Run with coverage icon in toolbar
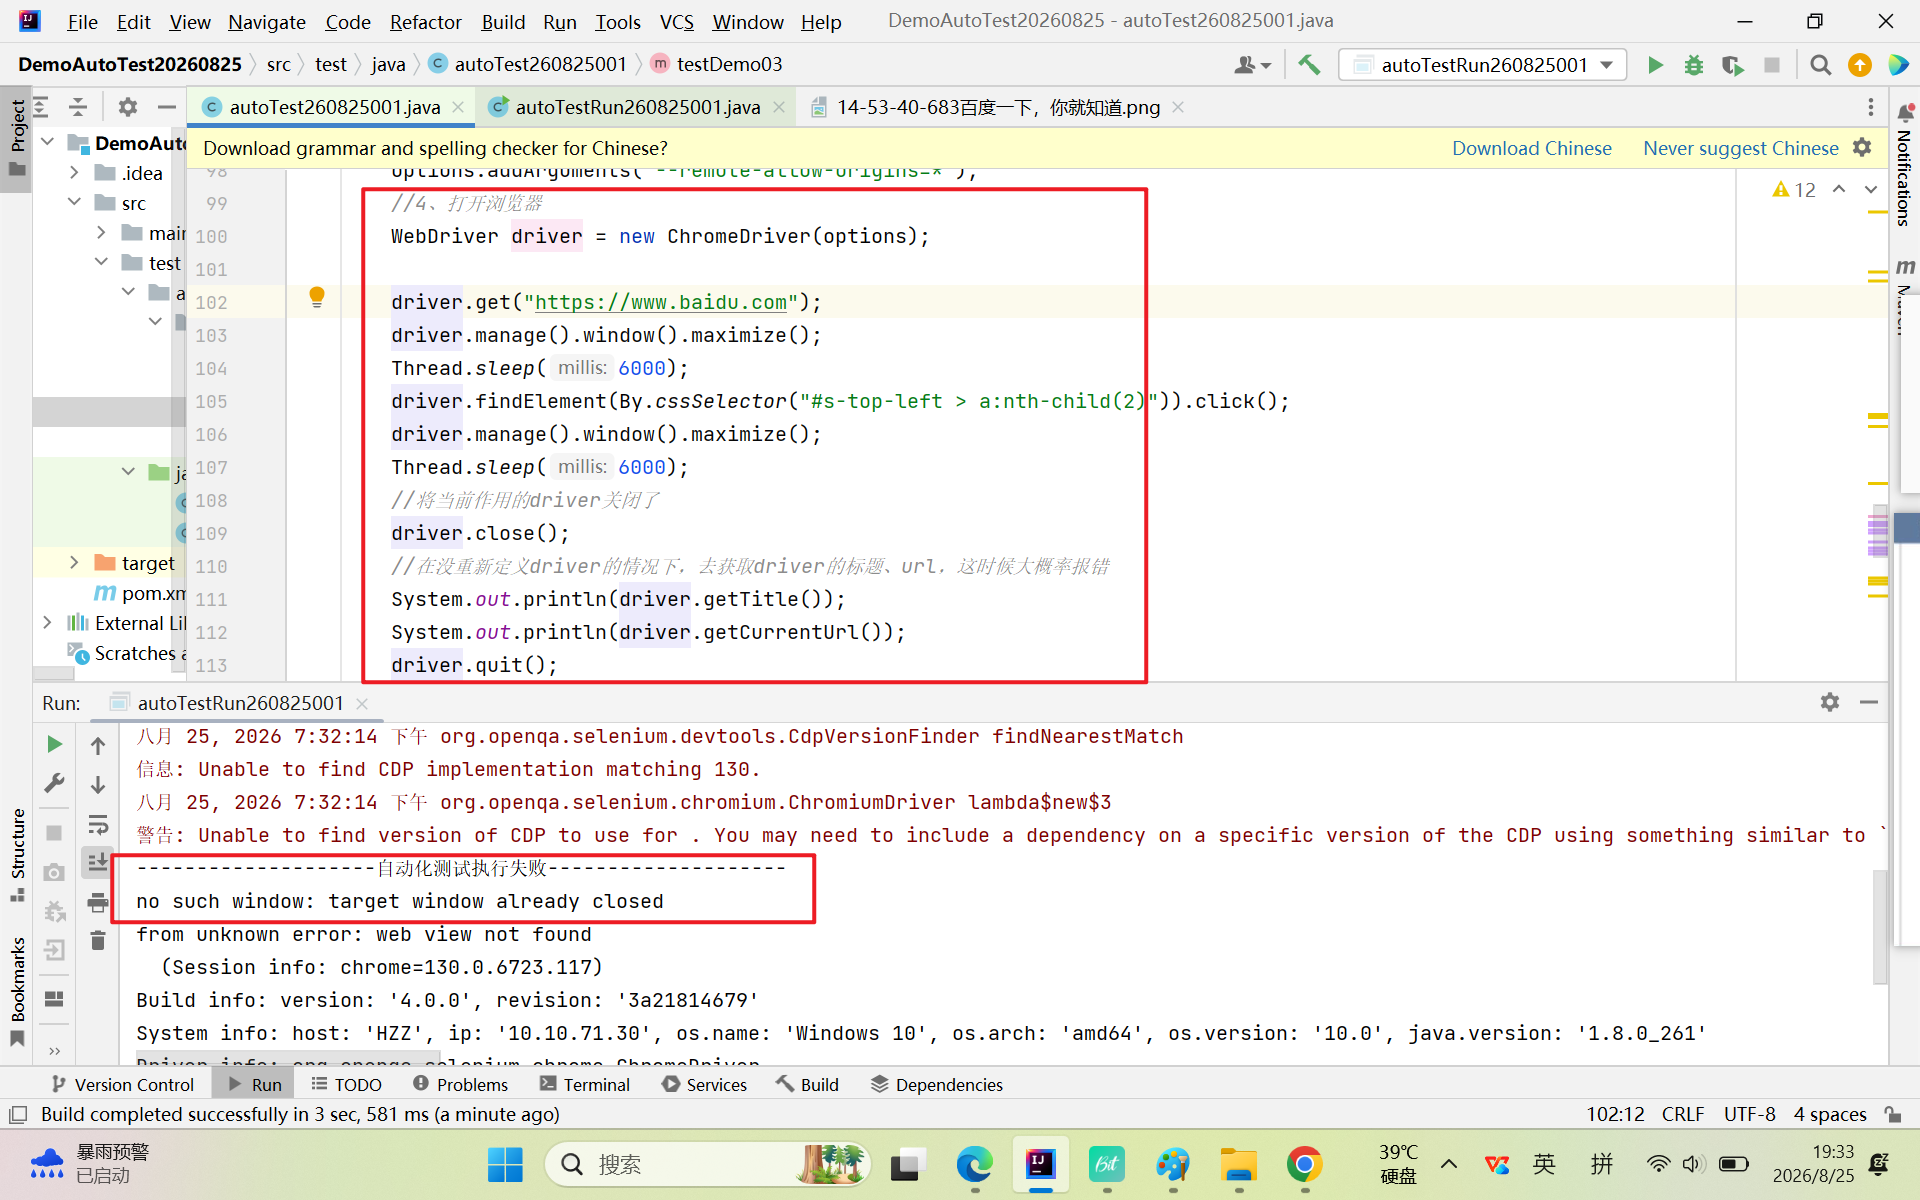The height and width of the screenshot is (1200, 1920). [x=1732, y=65]
